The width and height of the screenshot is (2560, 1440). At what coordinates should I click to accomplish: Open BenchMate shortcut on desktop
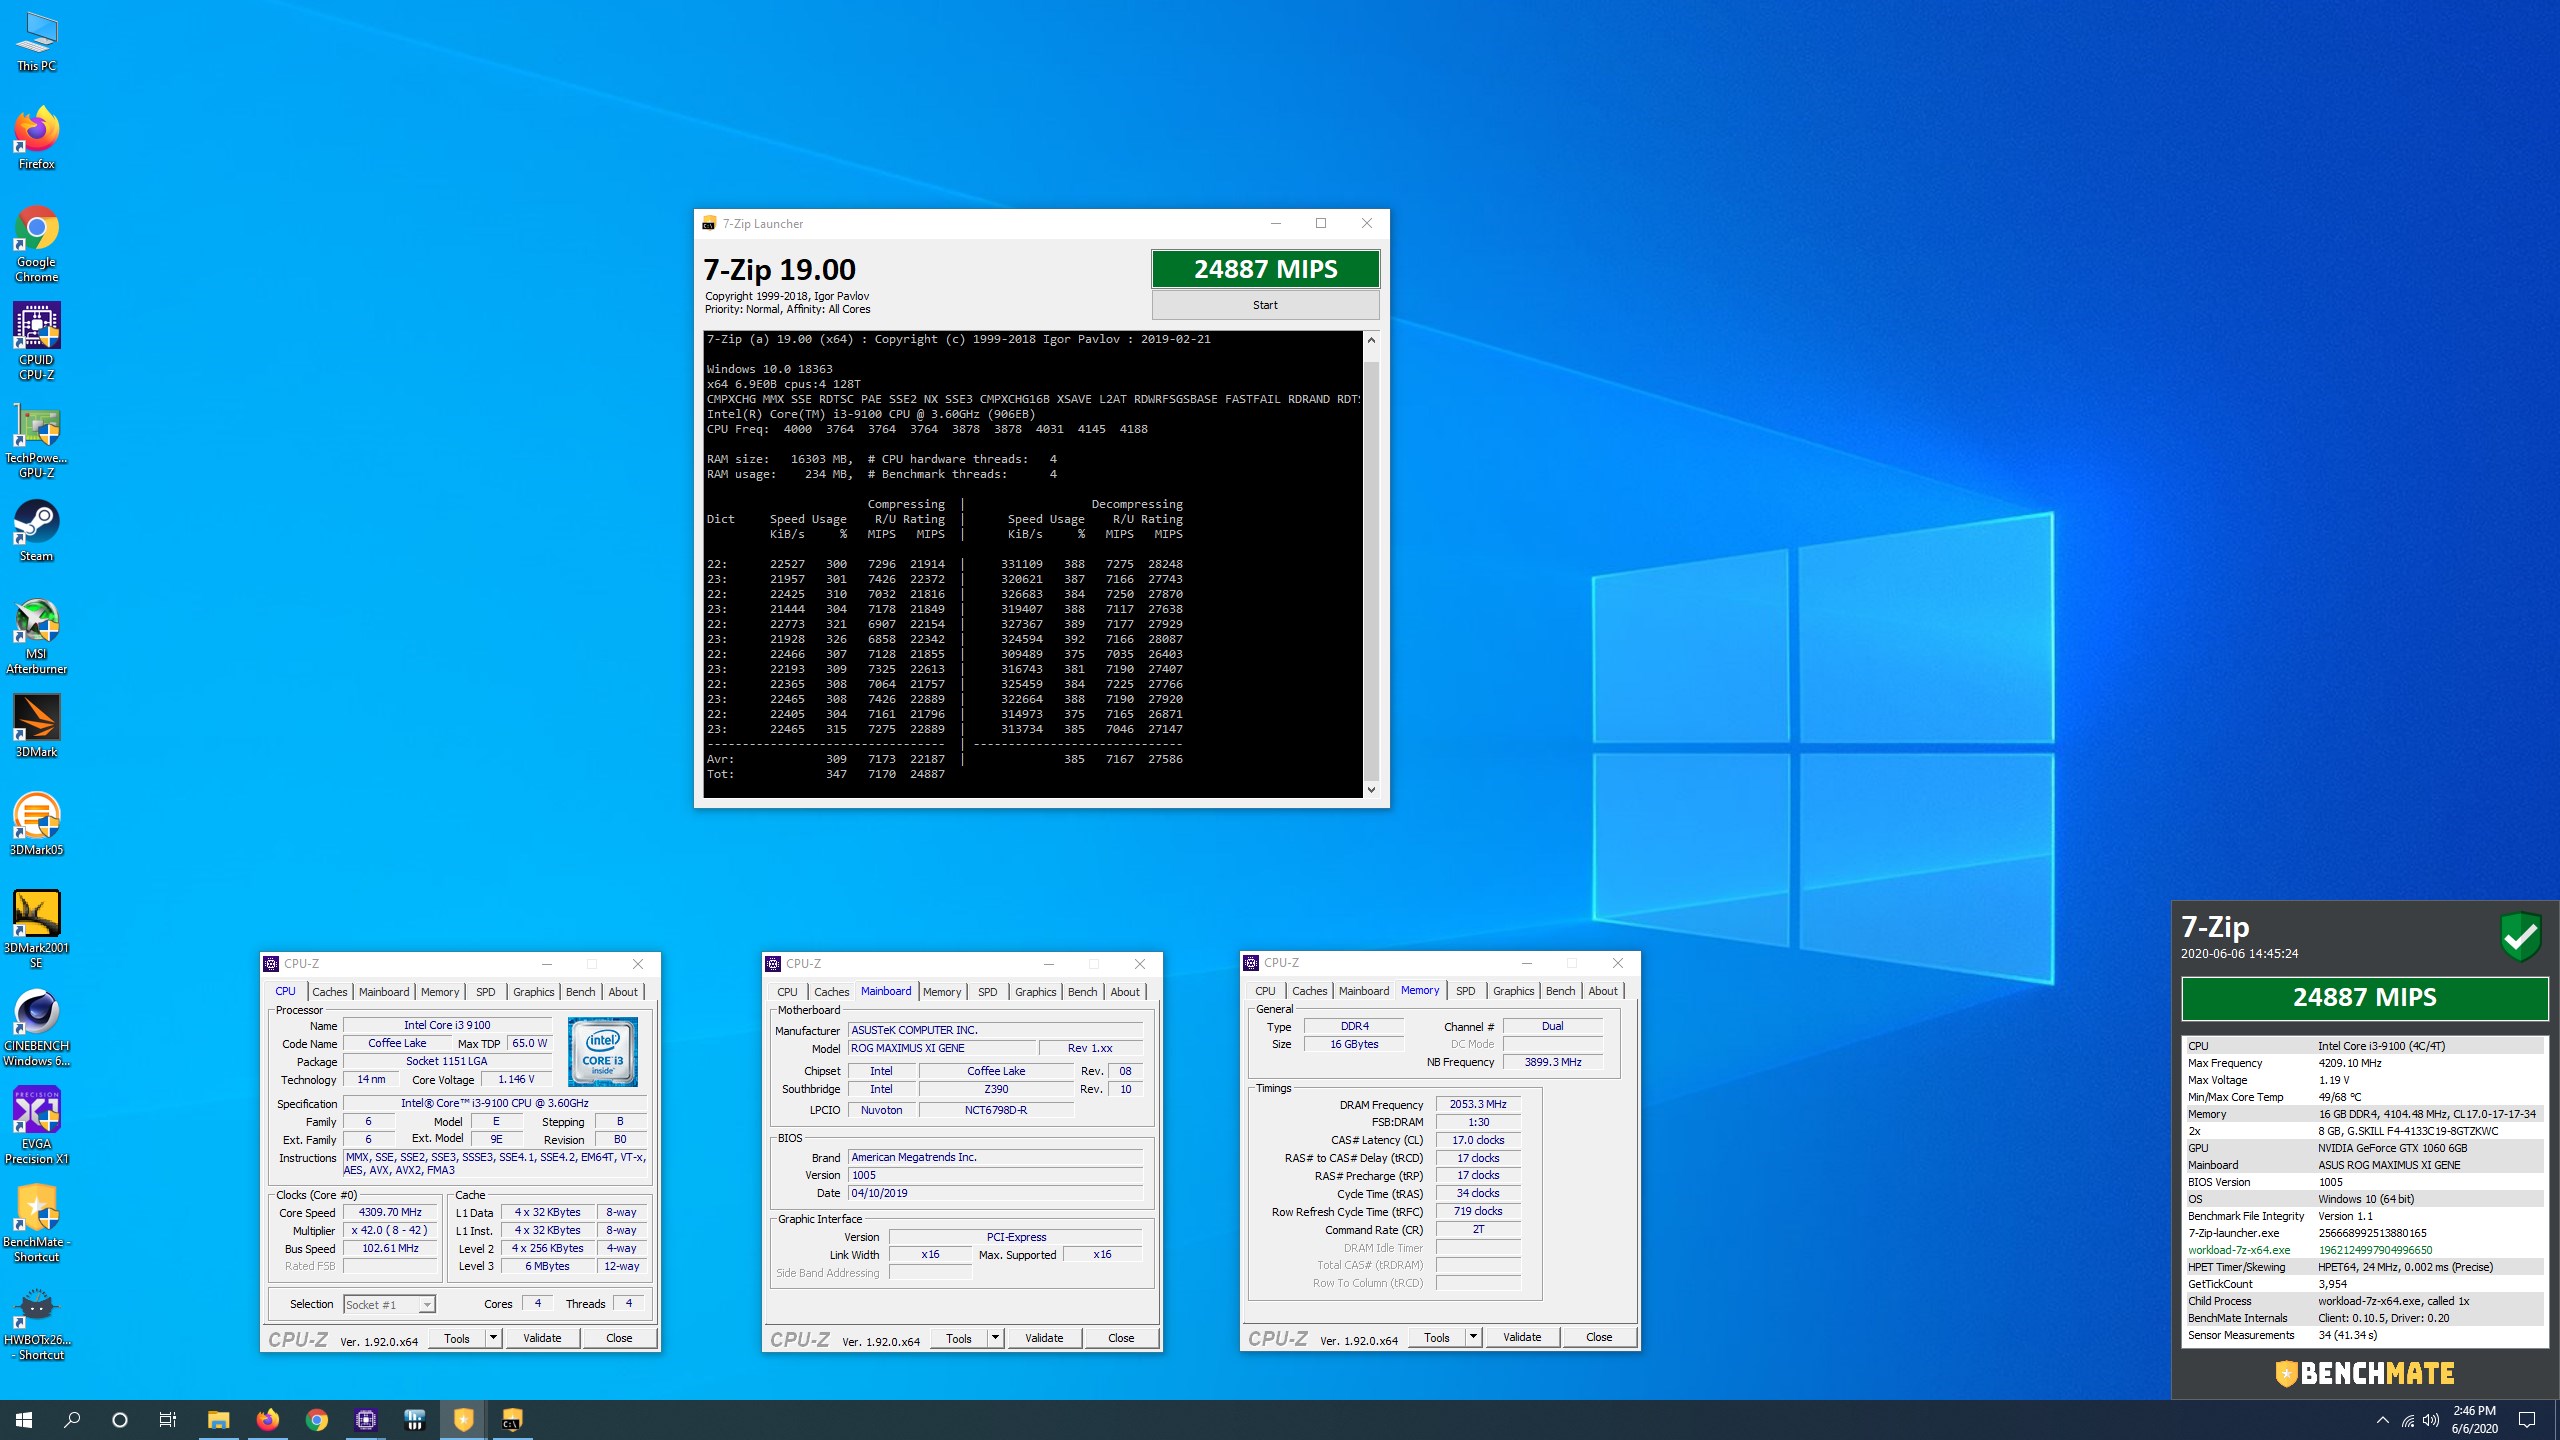click(x=36, y=1224)
